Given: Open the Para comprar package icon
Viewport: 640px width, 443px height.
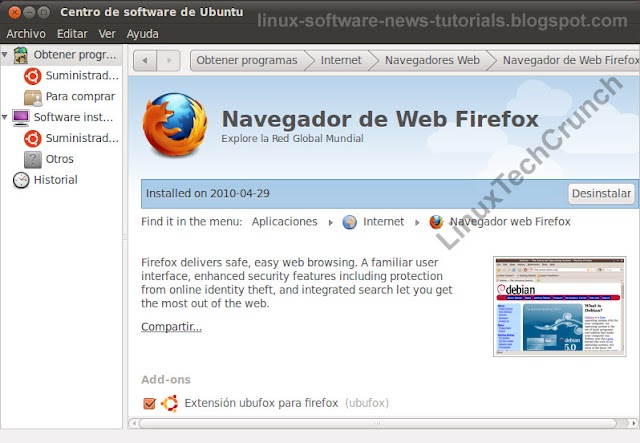Looking at the screenshot, I should click(33, 97).
